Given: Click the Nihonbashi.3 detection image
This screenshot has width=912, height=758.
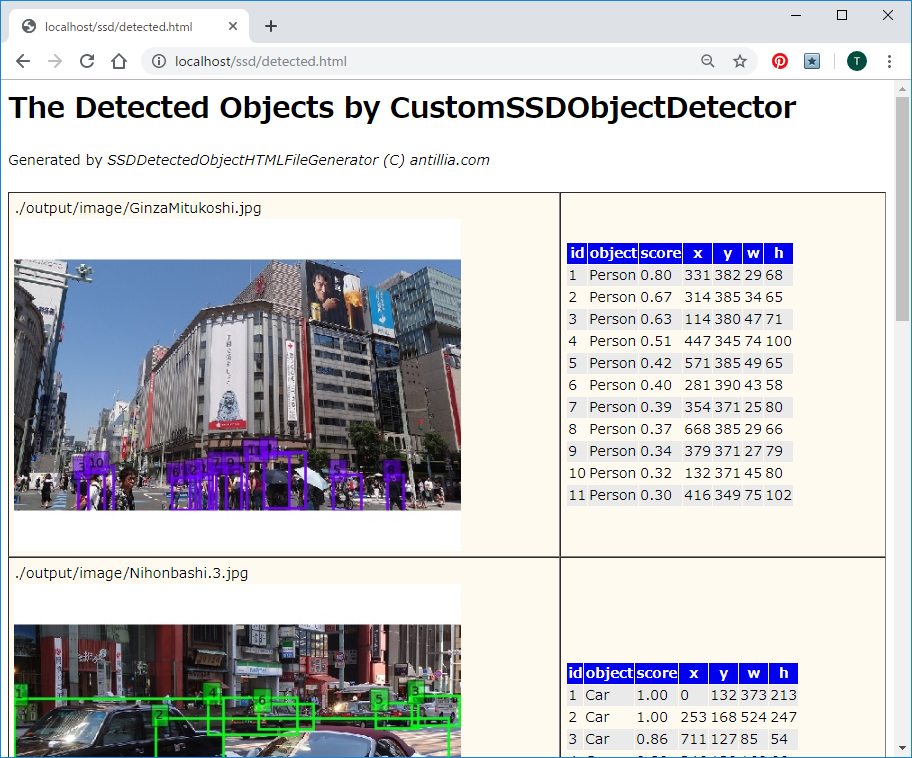Looking at the screenshot, I should pos(237,670).
